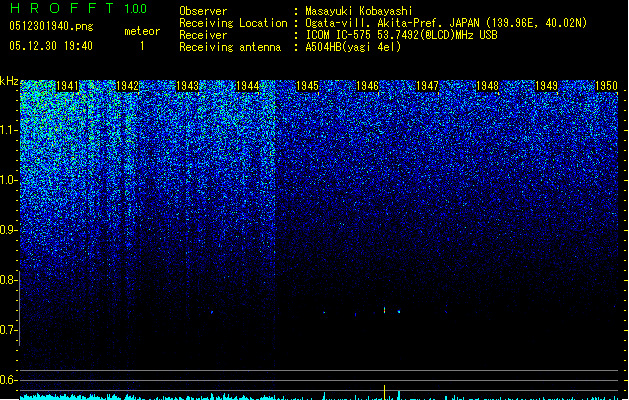Click the kHz axis unit label
Screen dimensions: 629x400
pos(9,81)
